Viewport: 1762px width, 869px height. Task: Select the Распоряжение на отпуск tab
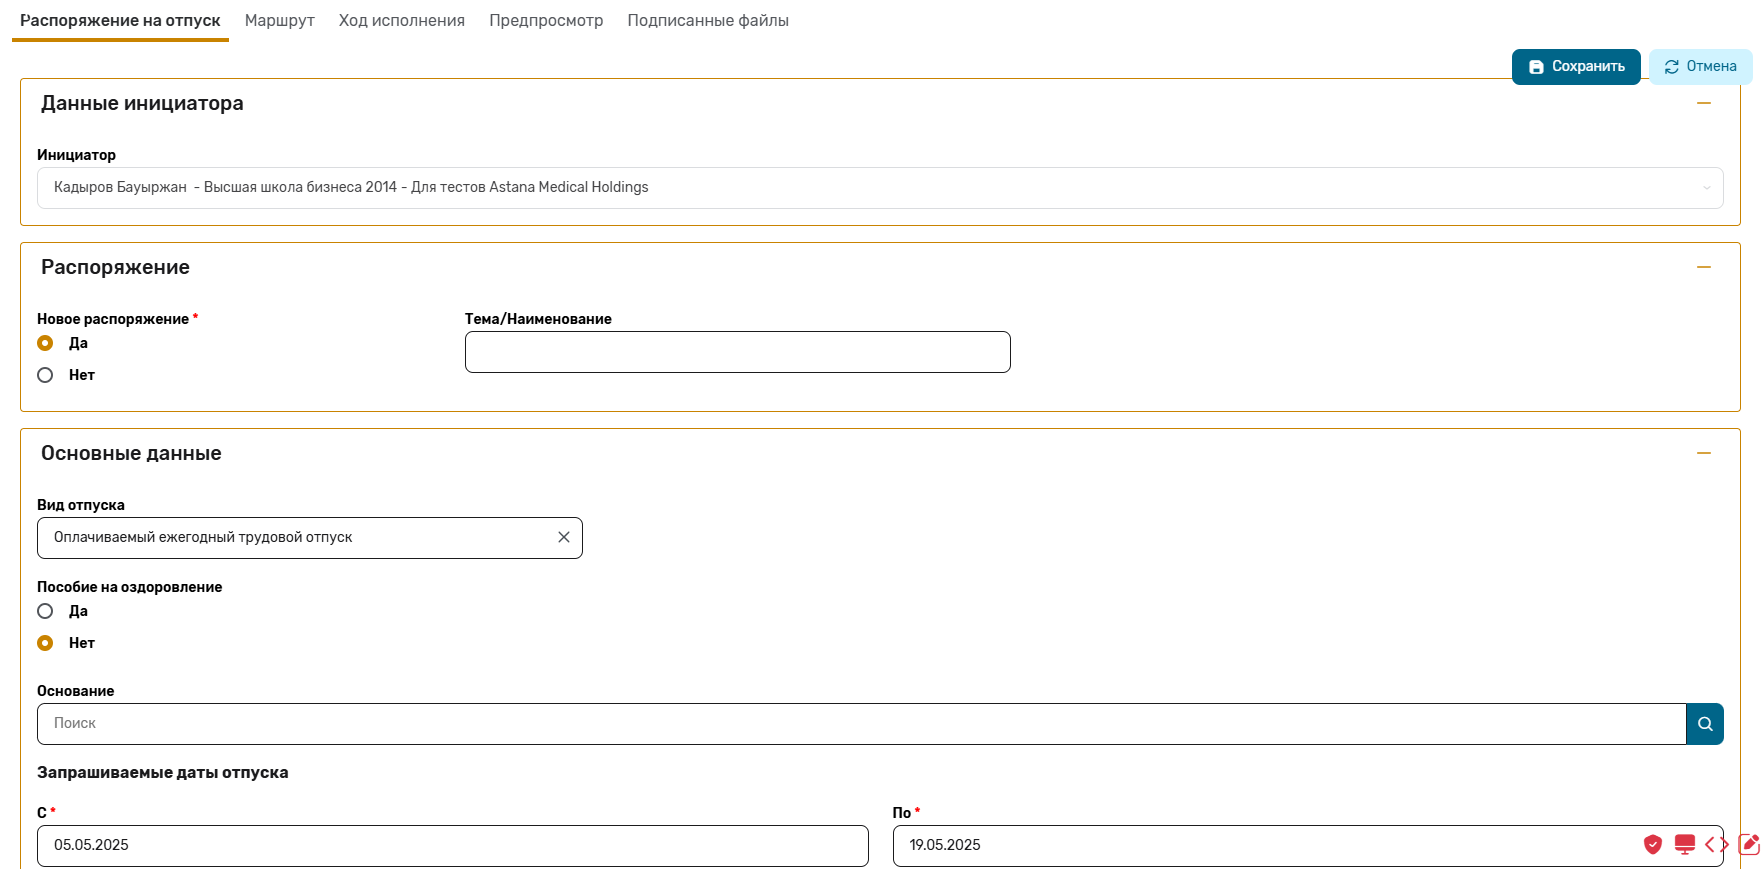tap(120, 21)
